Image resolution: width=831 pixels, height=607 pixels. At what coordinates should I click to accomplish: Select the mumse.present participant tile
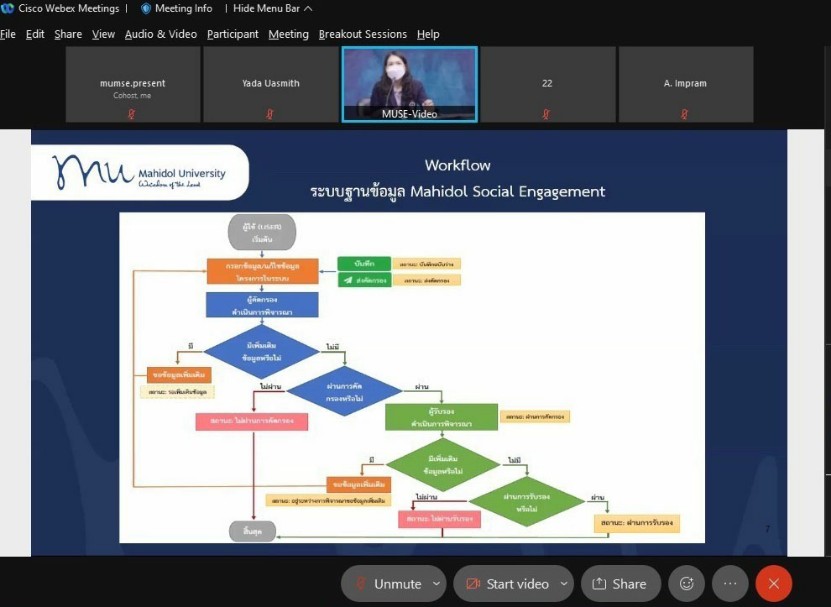[132, 84]
